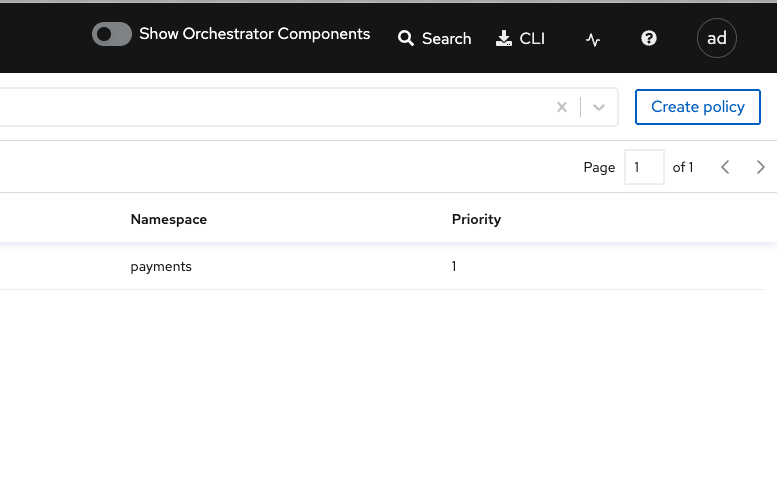Viewport: 777px width, 482px height.
Task: Sort by the Namespace column header
Action: [168, 219]
